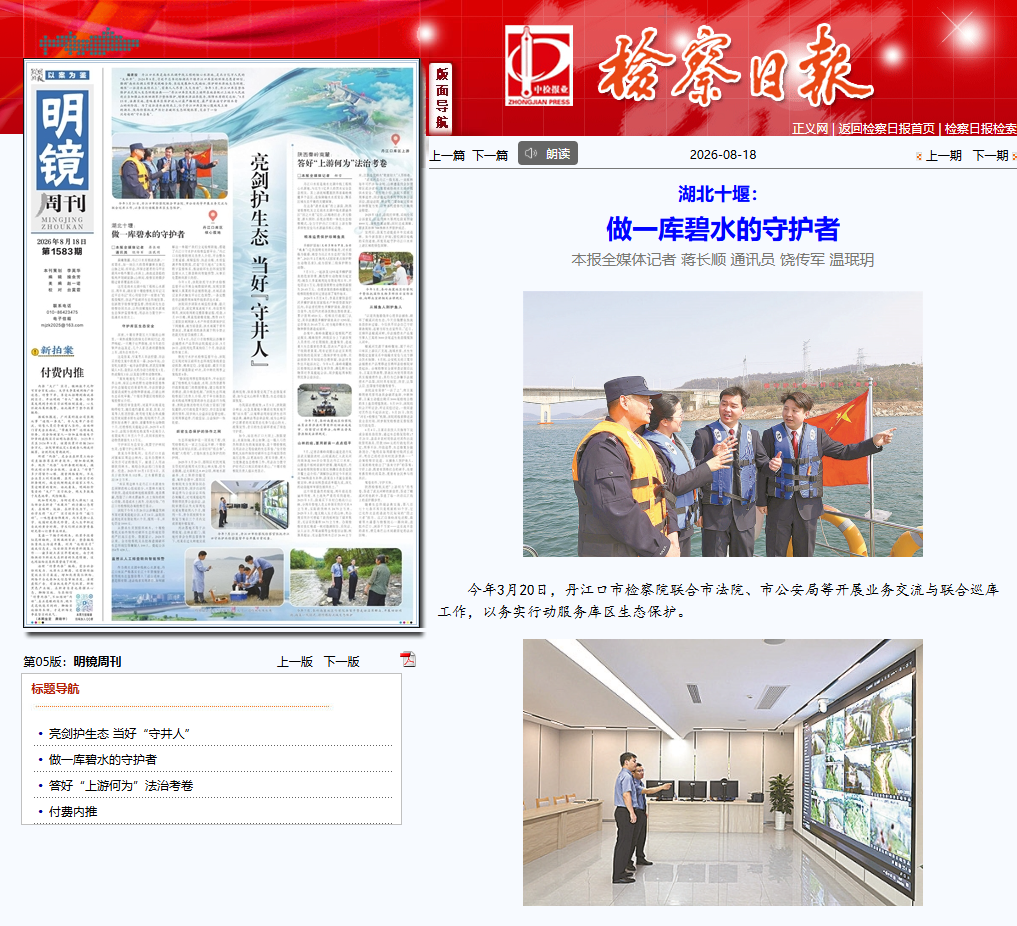Screen dimensions: 1017x926
Task: Go to previous page 上一版
Action: click(x=295, y=661)
